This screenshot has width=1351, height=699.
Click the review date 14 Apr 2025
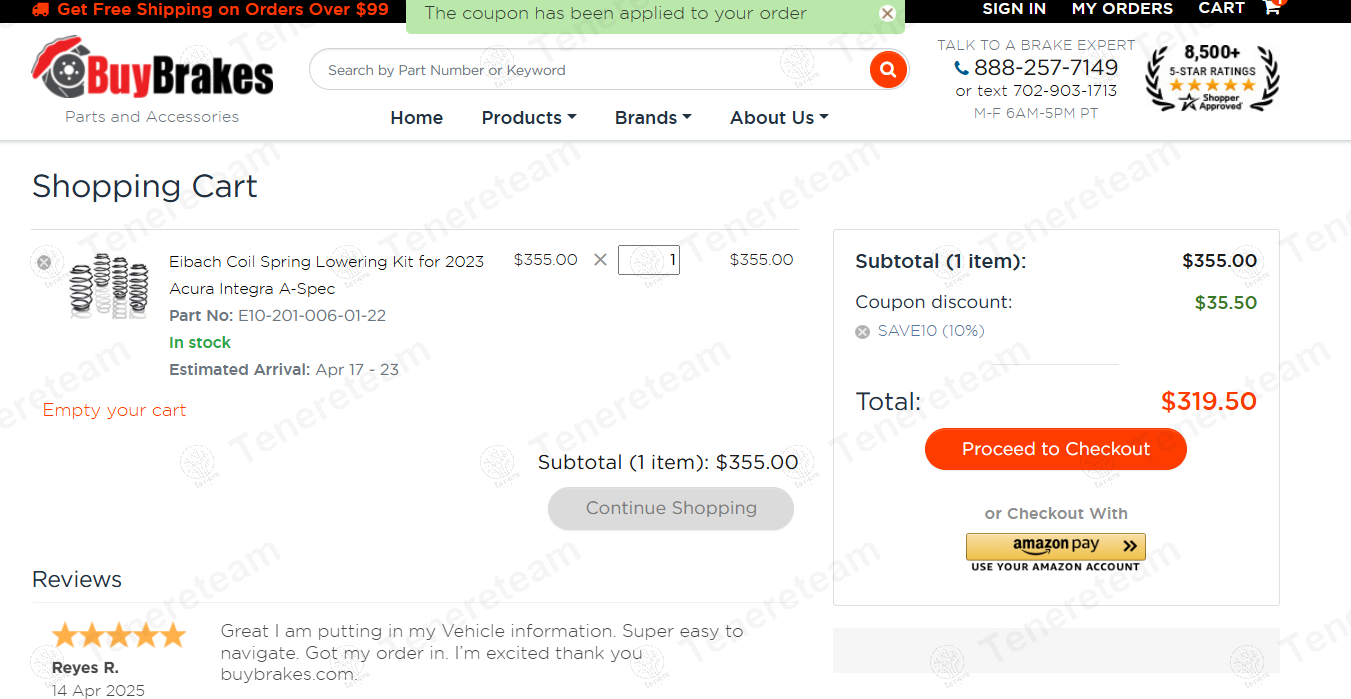(x=98, y=690)
